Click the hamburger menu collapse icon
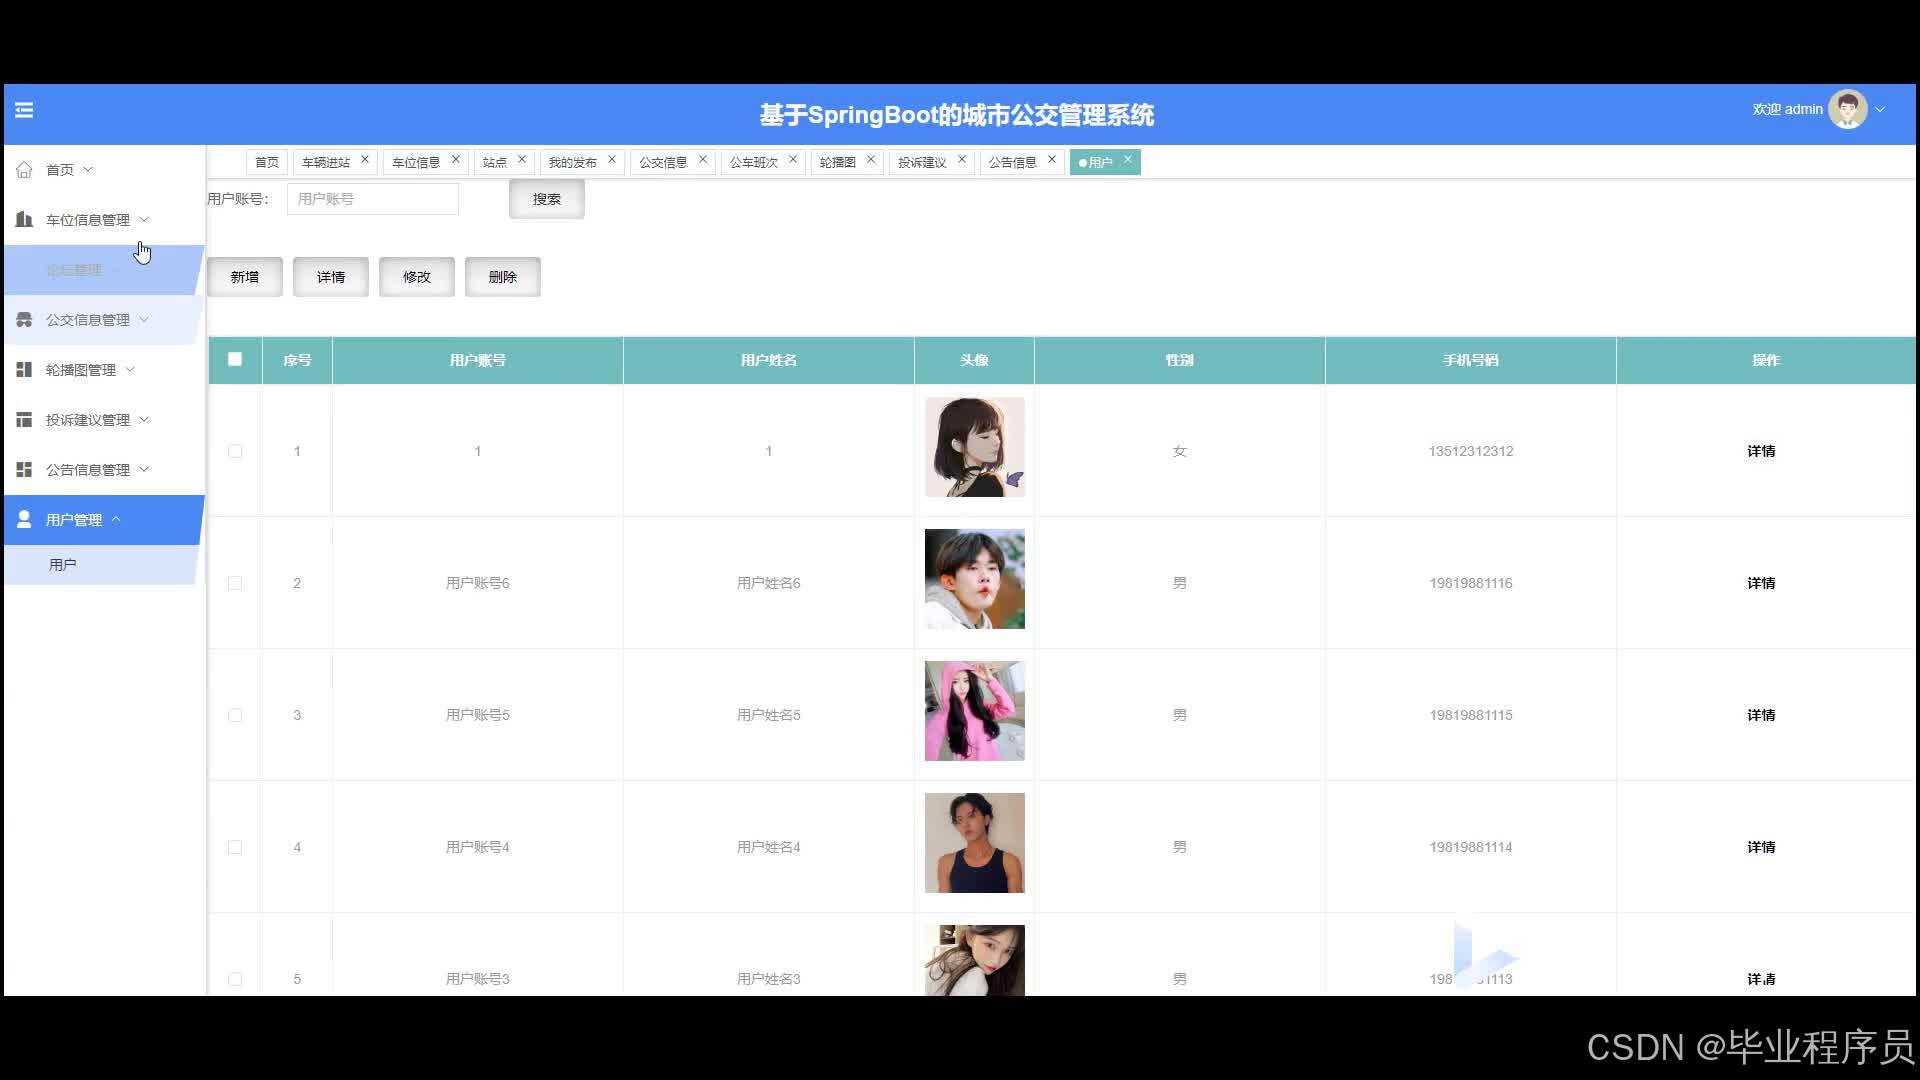 [24, 110]
